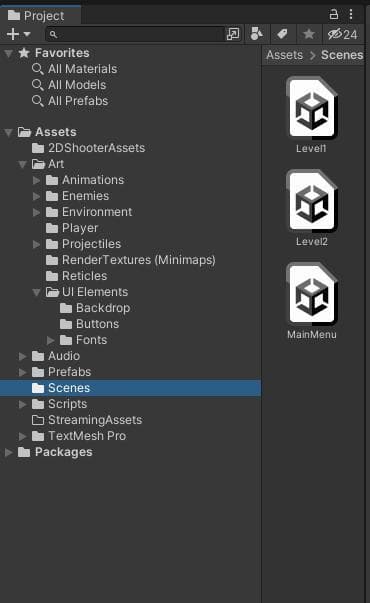The height and width of the screenshot is (603, 370).
Task: Click the MainMenu file name label
Action: 312,335
